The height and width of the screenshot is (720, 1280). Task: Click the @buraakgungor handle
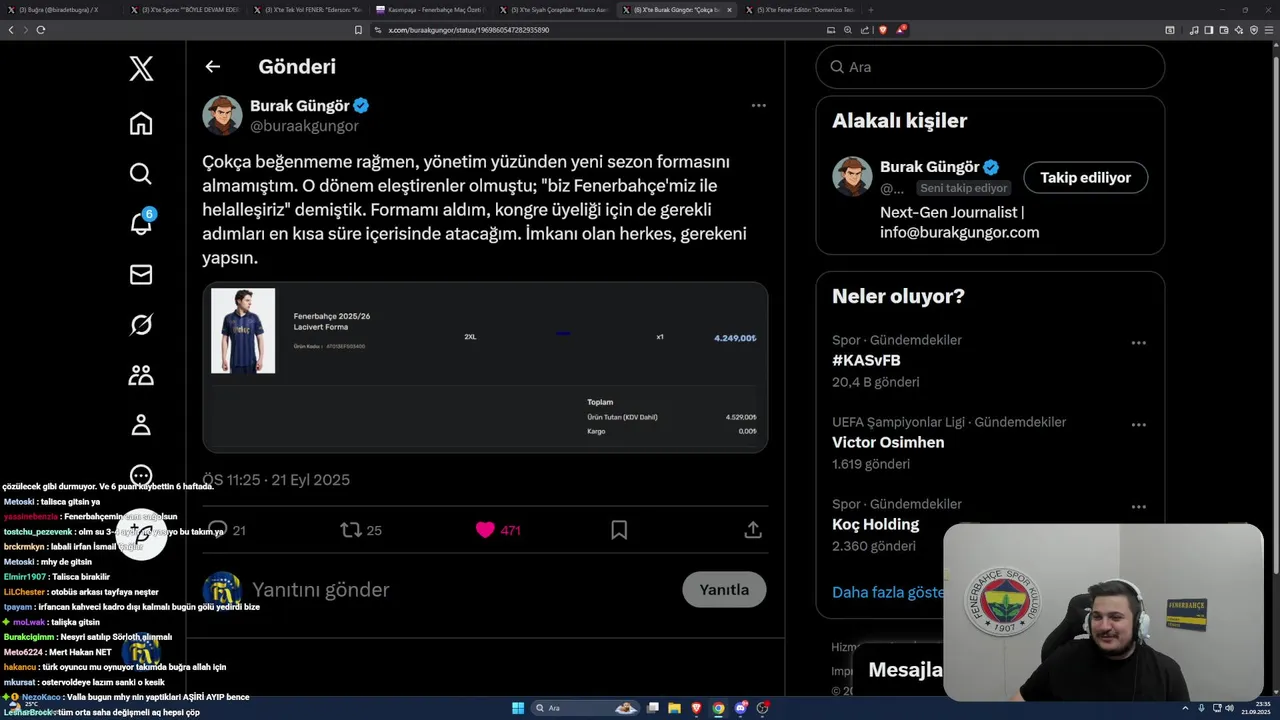click(x=304, y=126)
